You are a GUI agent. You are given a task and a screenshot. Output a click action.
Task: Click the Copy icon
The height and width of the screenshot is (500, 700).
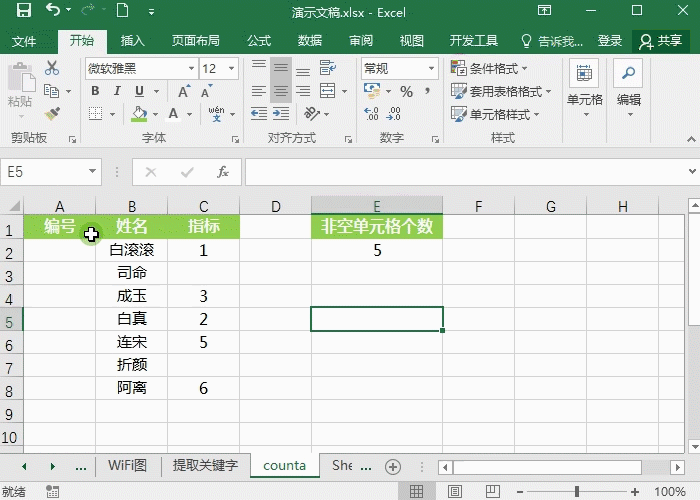tap(52, 91)
